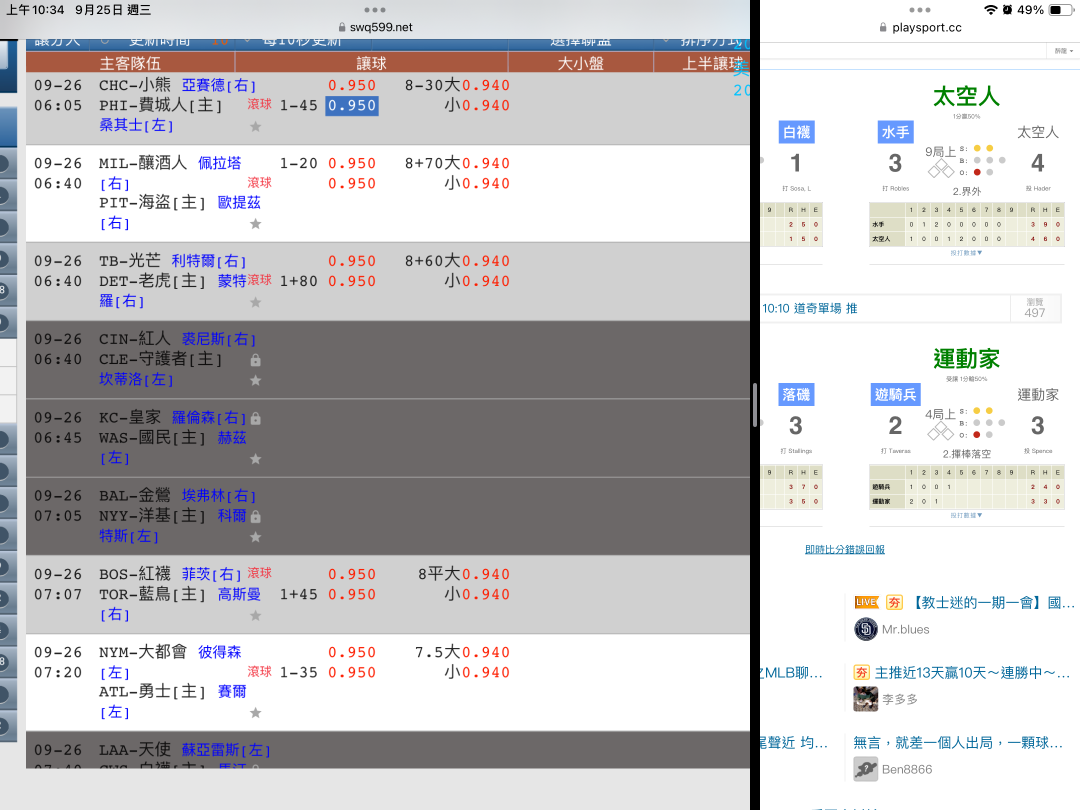This screenshot has height=810, width=1080.
Task: Expand 投打數據 under 遊騎兵 vs 運動家 box score
Action: pos(966,515)
